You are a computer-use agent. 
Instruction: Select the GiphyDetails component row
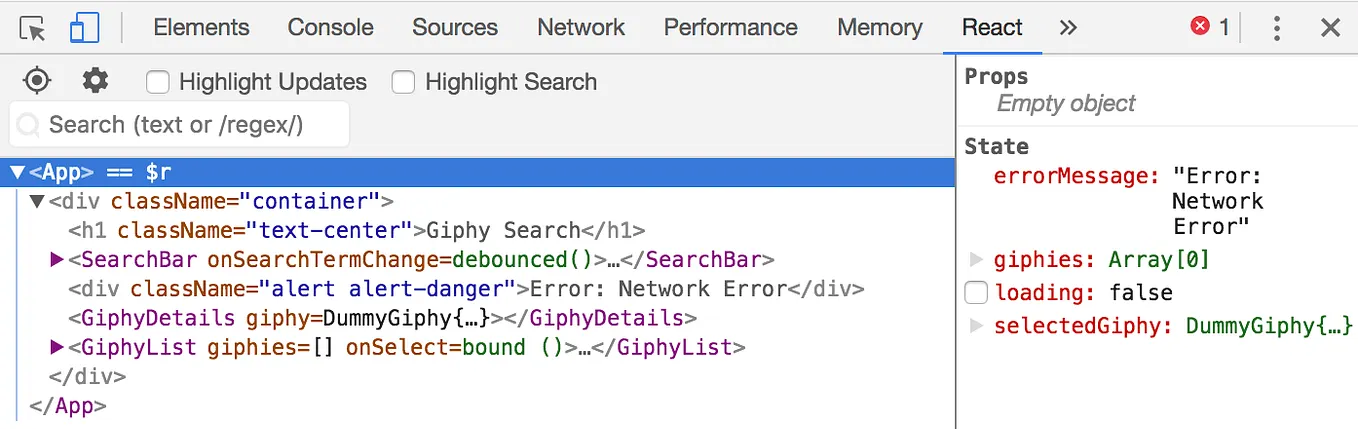(382, 319)
